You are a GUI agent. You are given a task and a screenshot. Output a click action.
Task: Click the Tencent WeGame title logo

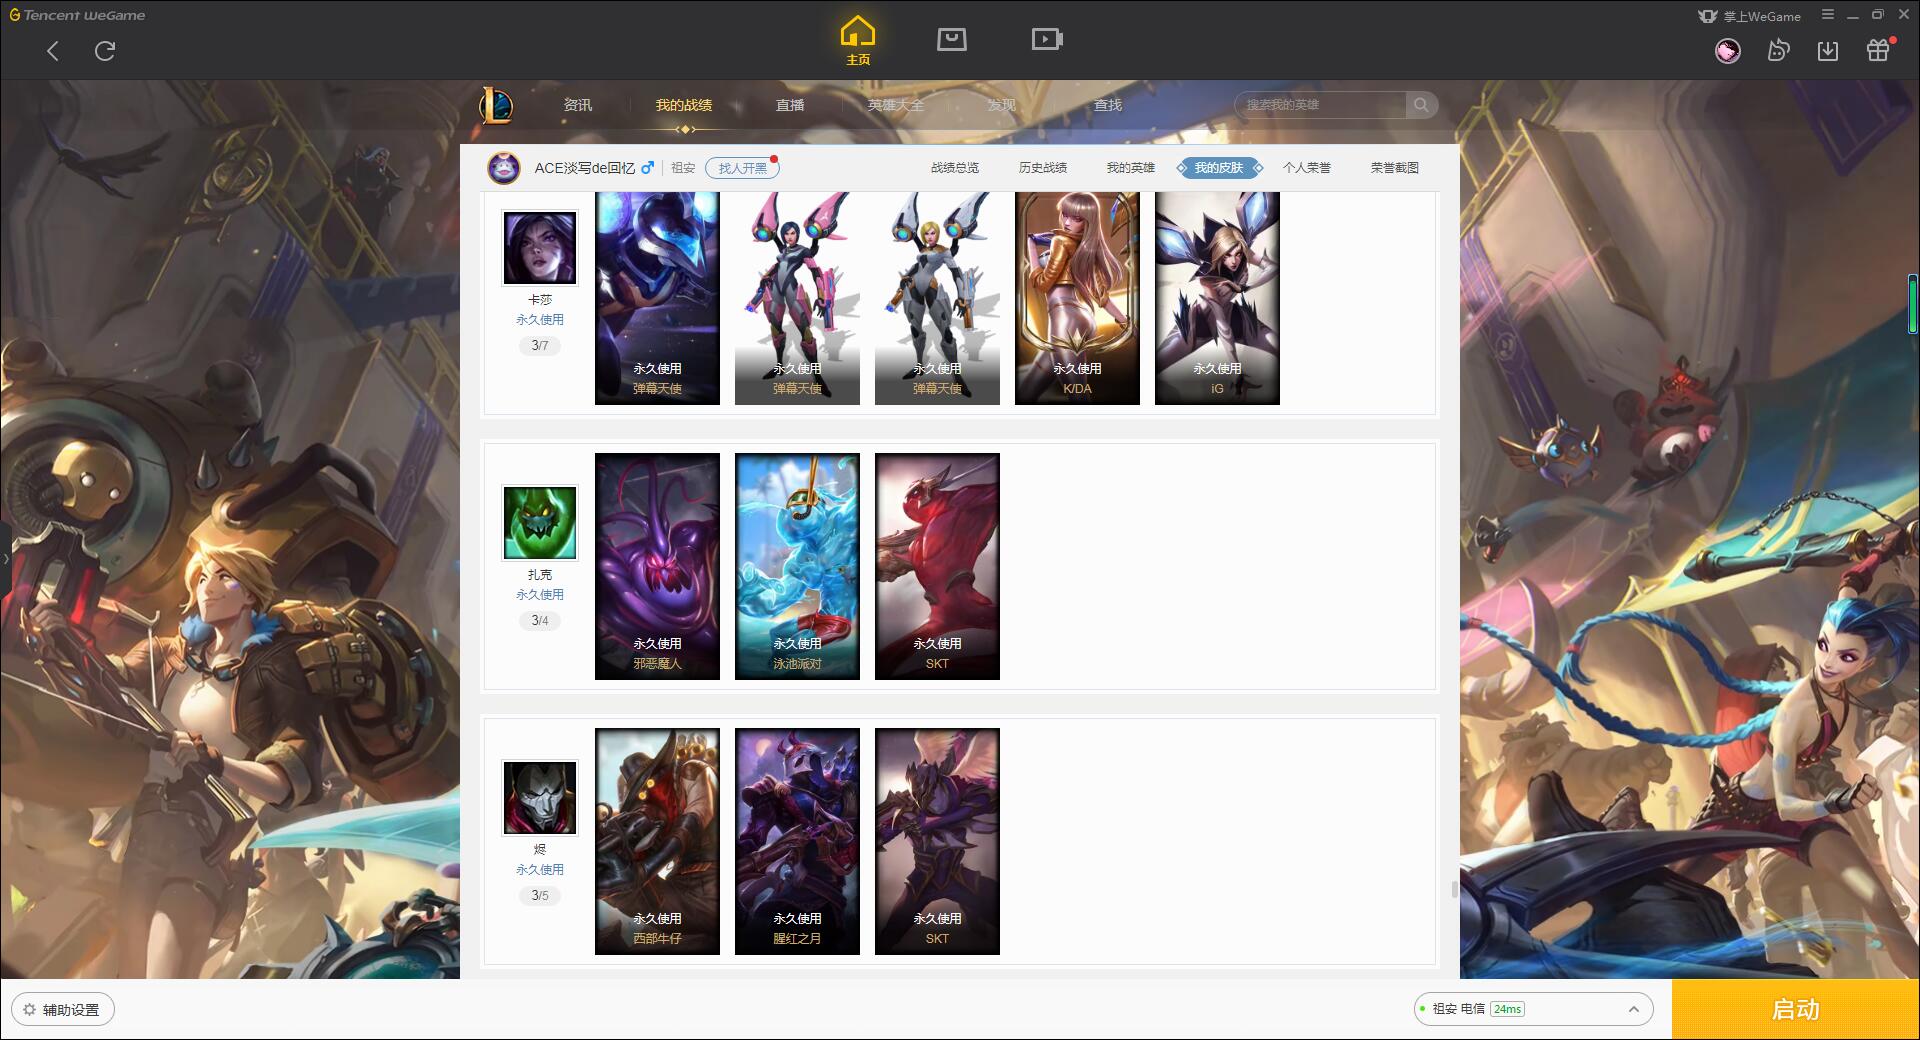[78, 15]
